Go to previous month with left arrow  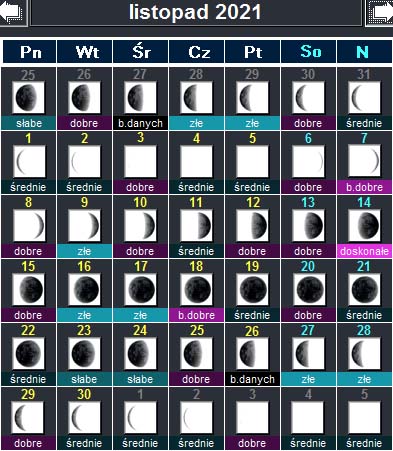pos(13,13)
